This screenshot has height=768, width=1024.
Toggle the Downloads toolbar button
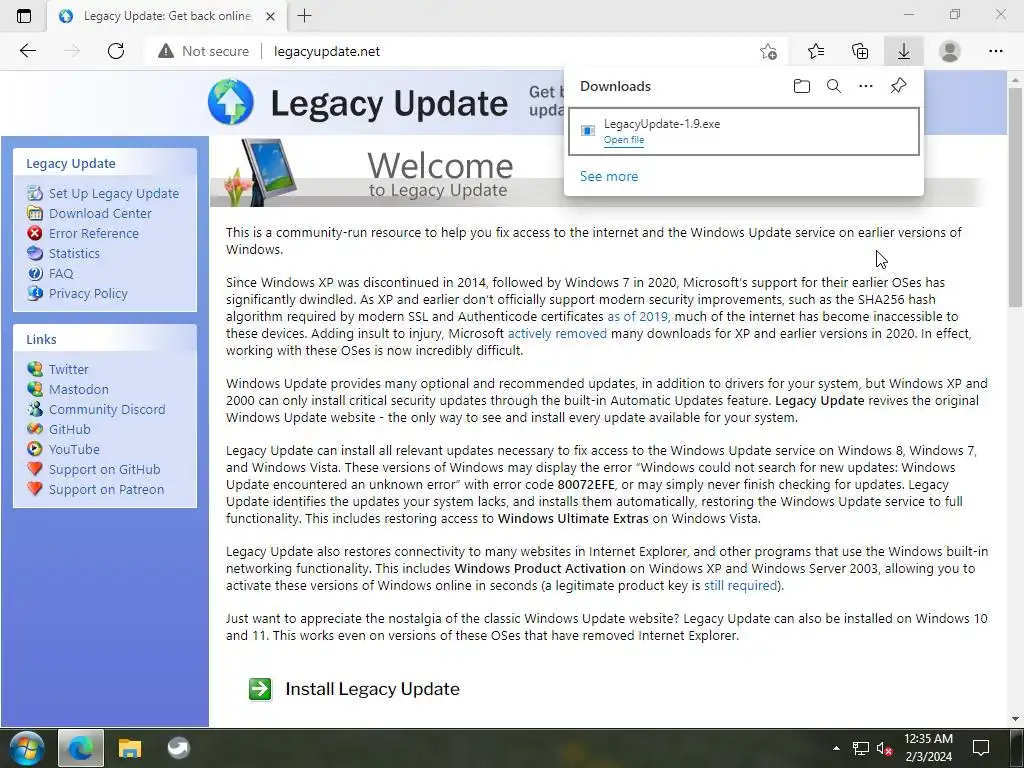[x=904, y=51]
